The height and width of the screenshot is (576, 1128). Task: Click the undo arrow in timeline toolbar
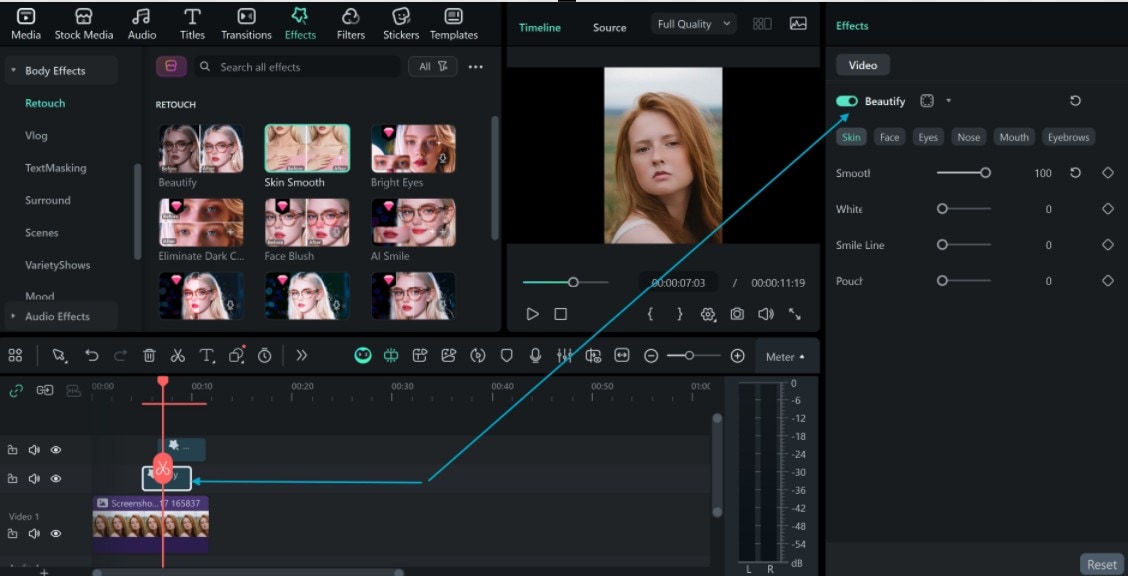point(92,355)
